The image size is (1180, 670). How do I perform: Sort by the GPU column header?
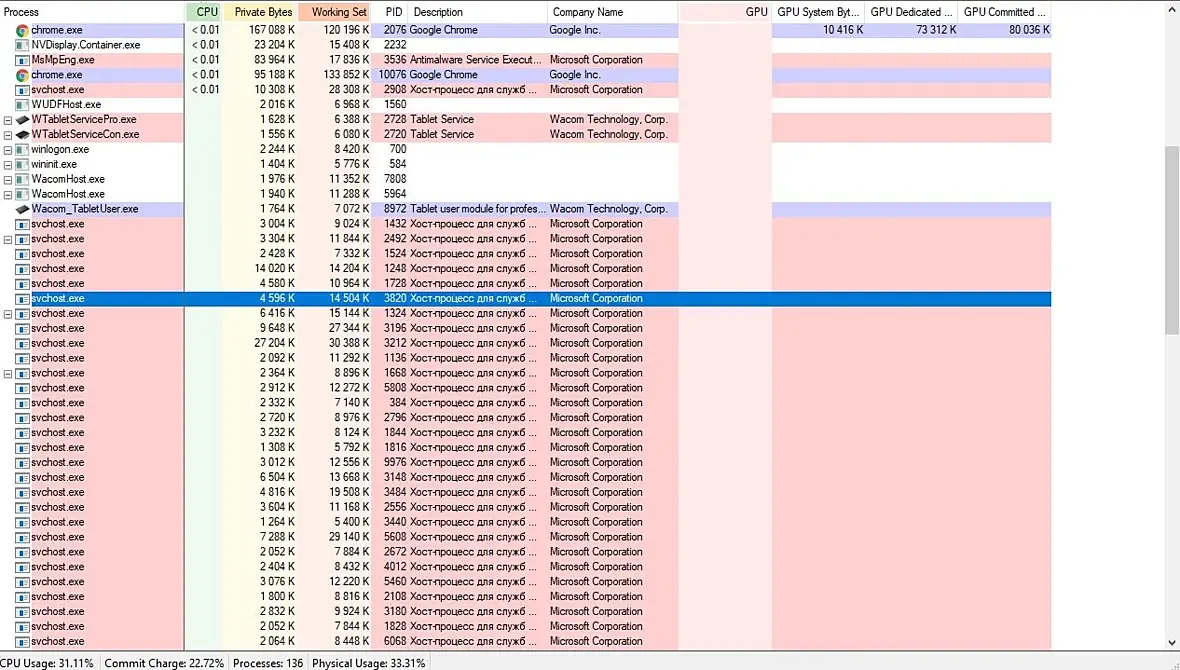[725, 12]
